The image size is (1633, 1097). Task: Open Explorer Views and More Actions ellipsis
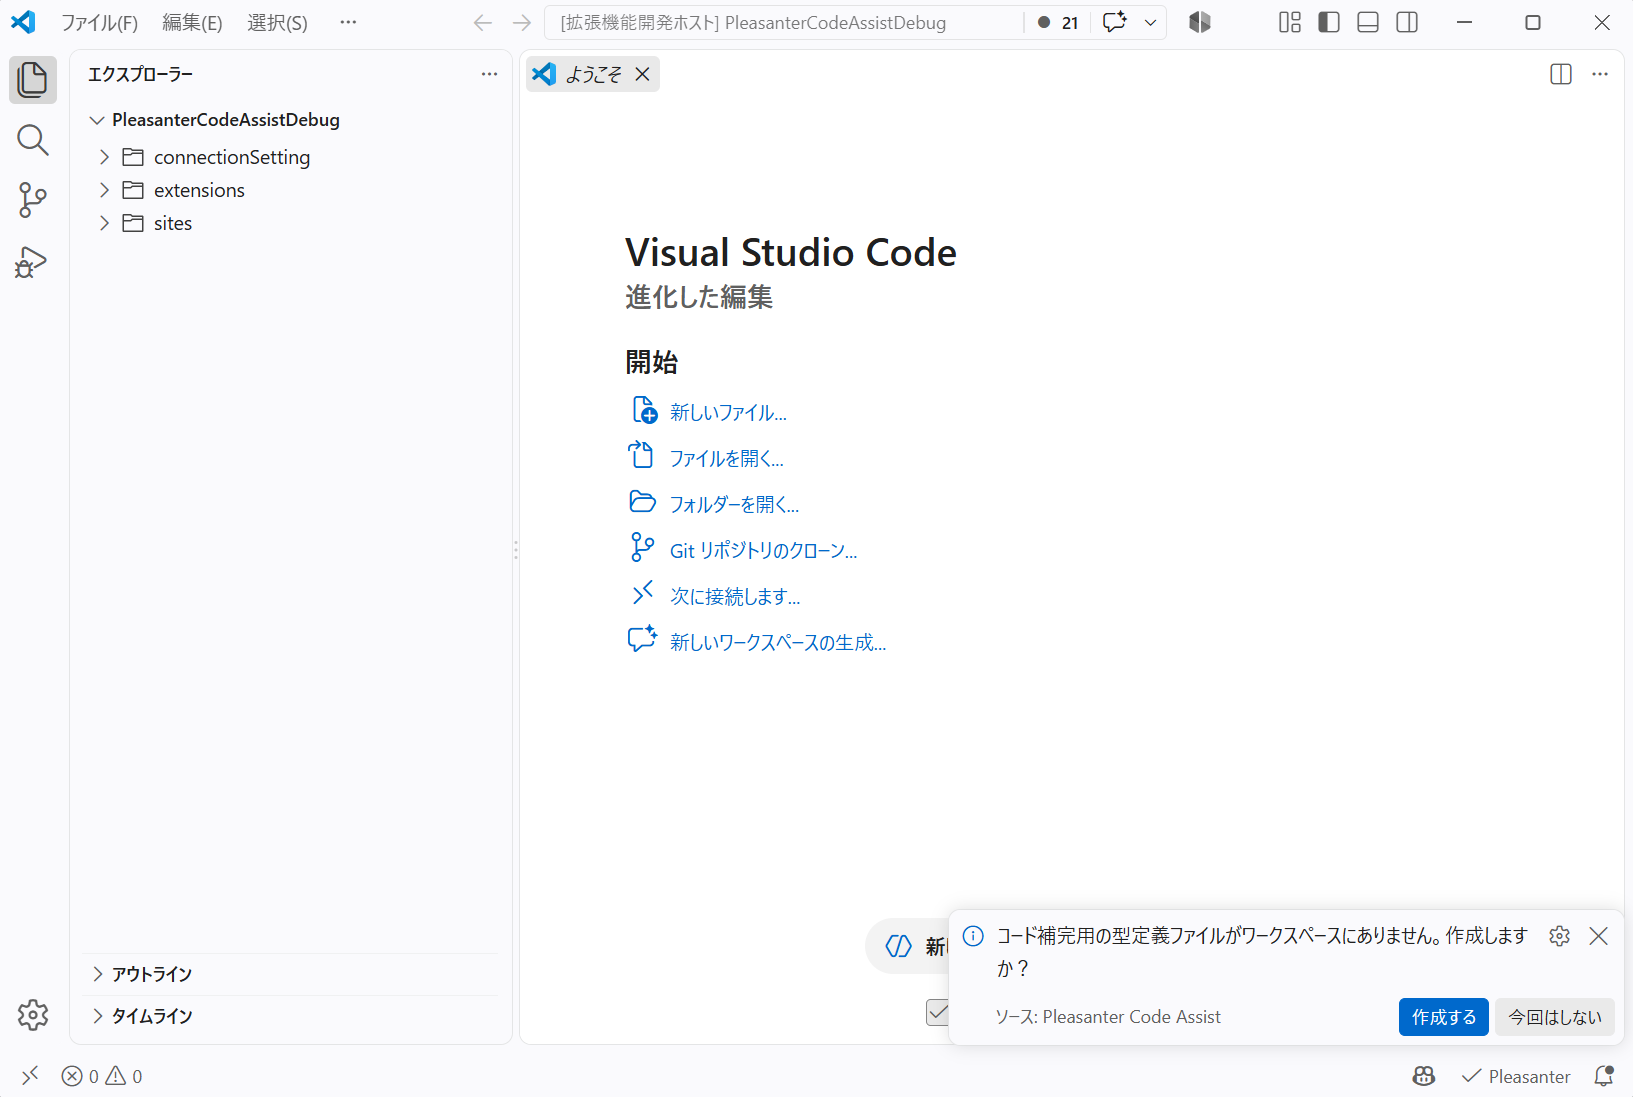489,74
